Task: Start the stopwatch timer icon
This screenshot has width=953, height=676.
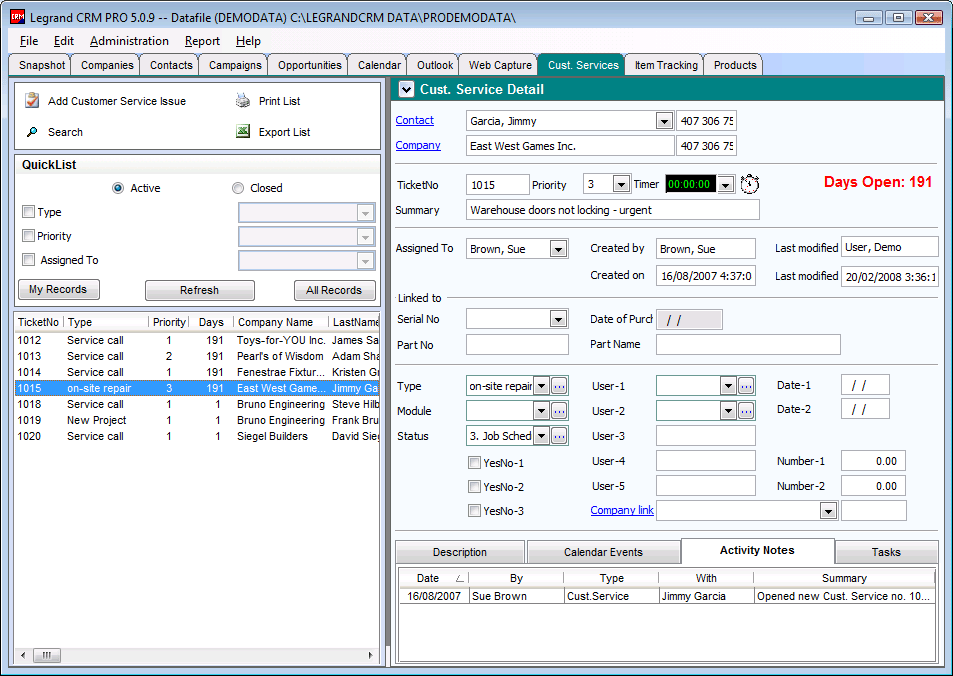Action: (x=750, y=184)
